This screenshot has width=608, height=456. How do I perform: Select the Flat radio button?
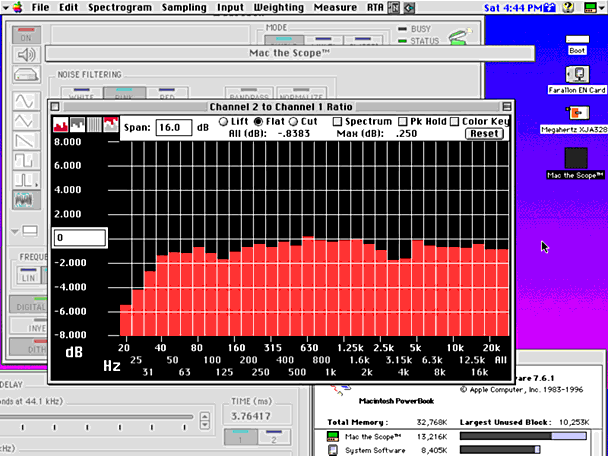258,121
